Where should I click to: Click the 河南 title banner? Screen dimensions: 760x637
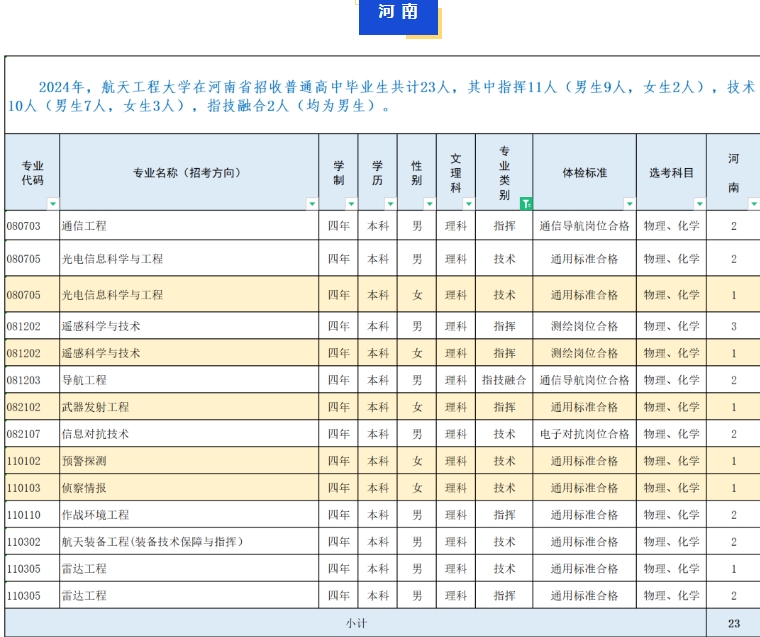point(398,14)
